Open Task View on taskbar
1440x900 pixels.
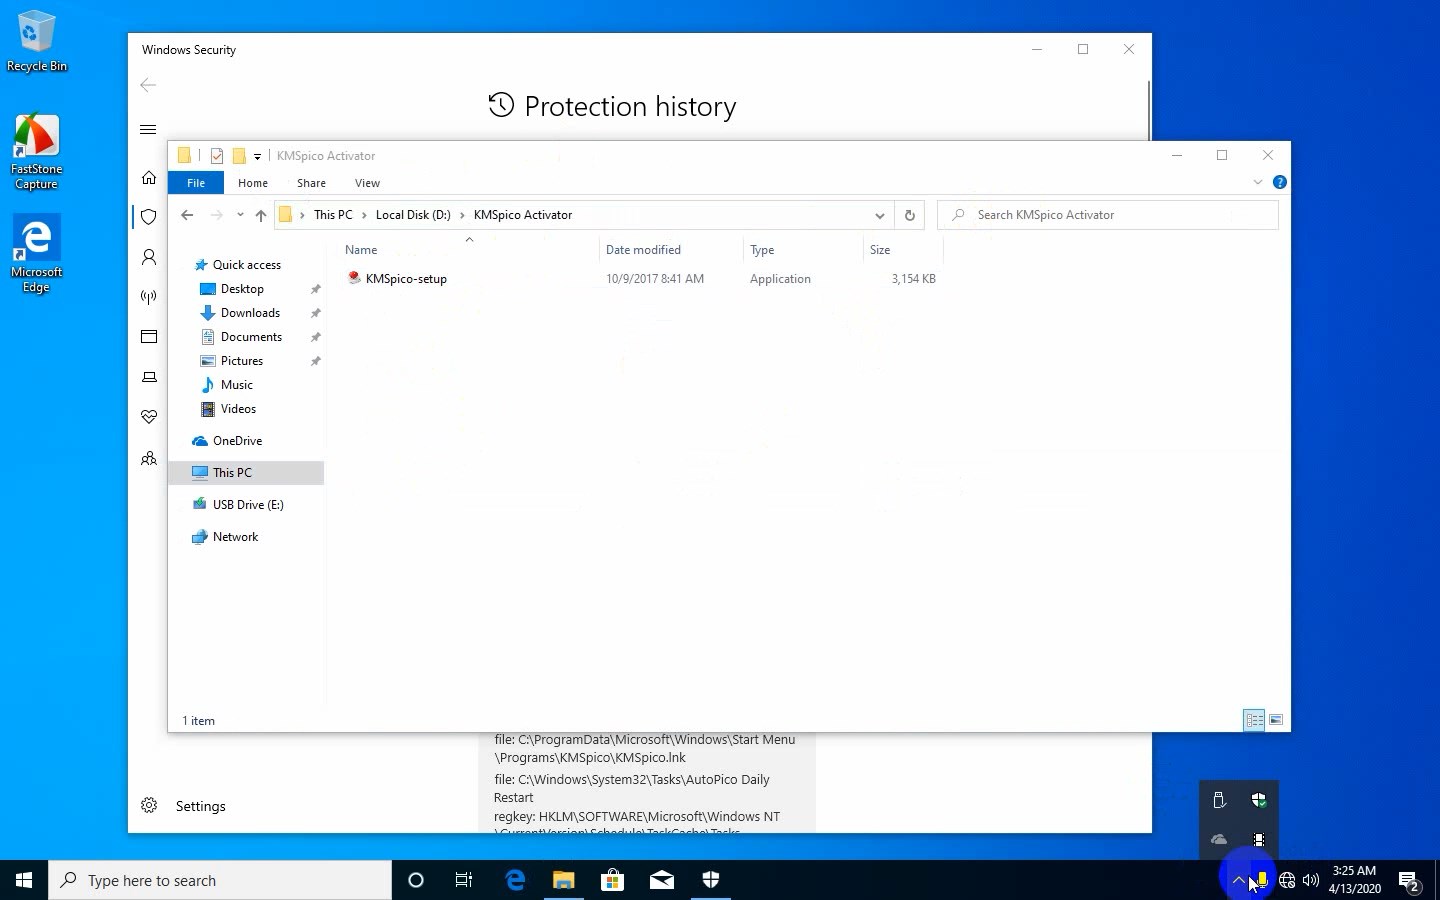[x=464, y=880]
